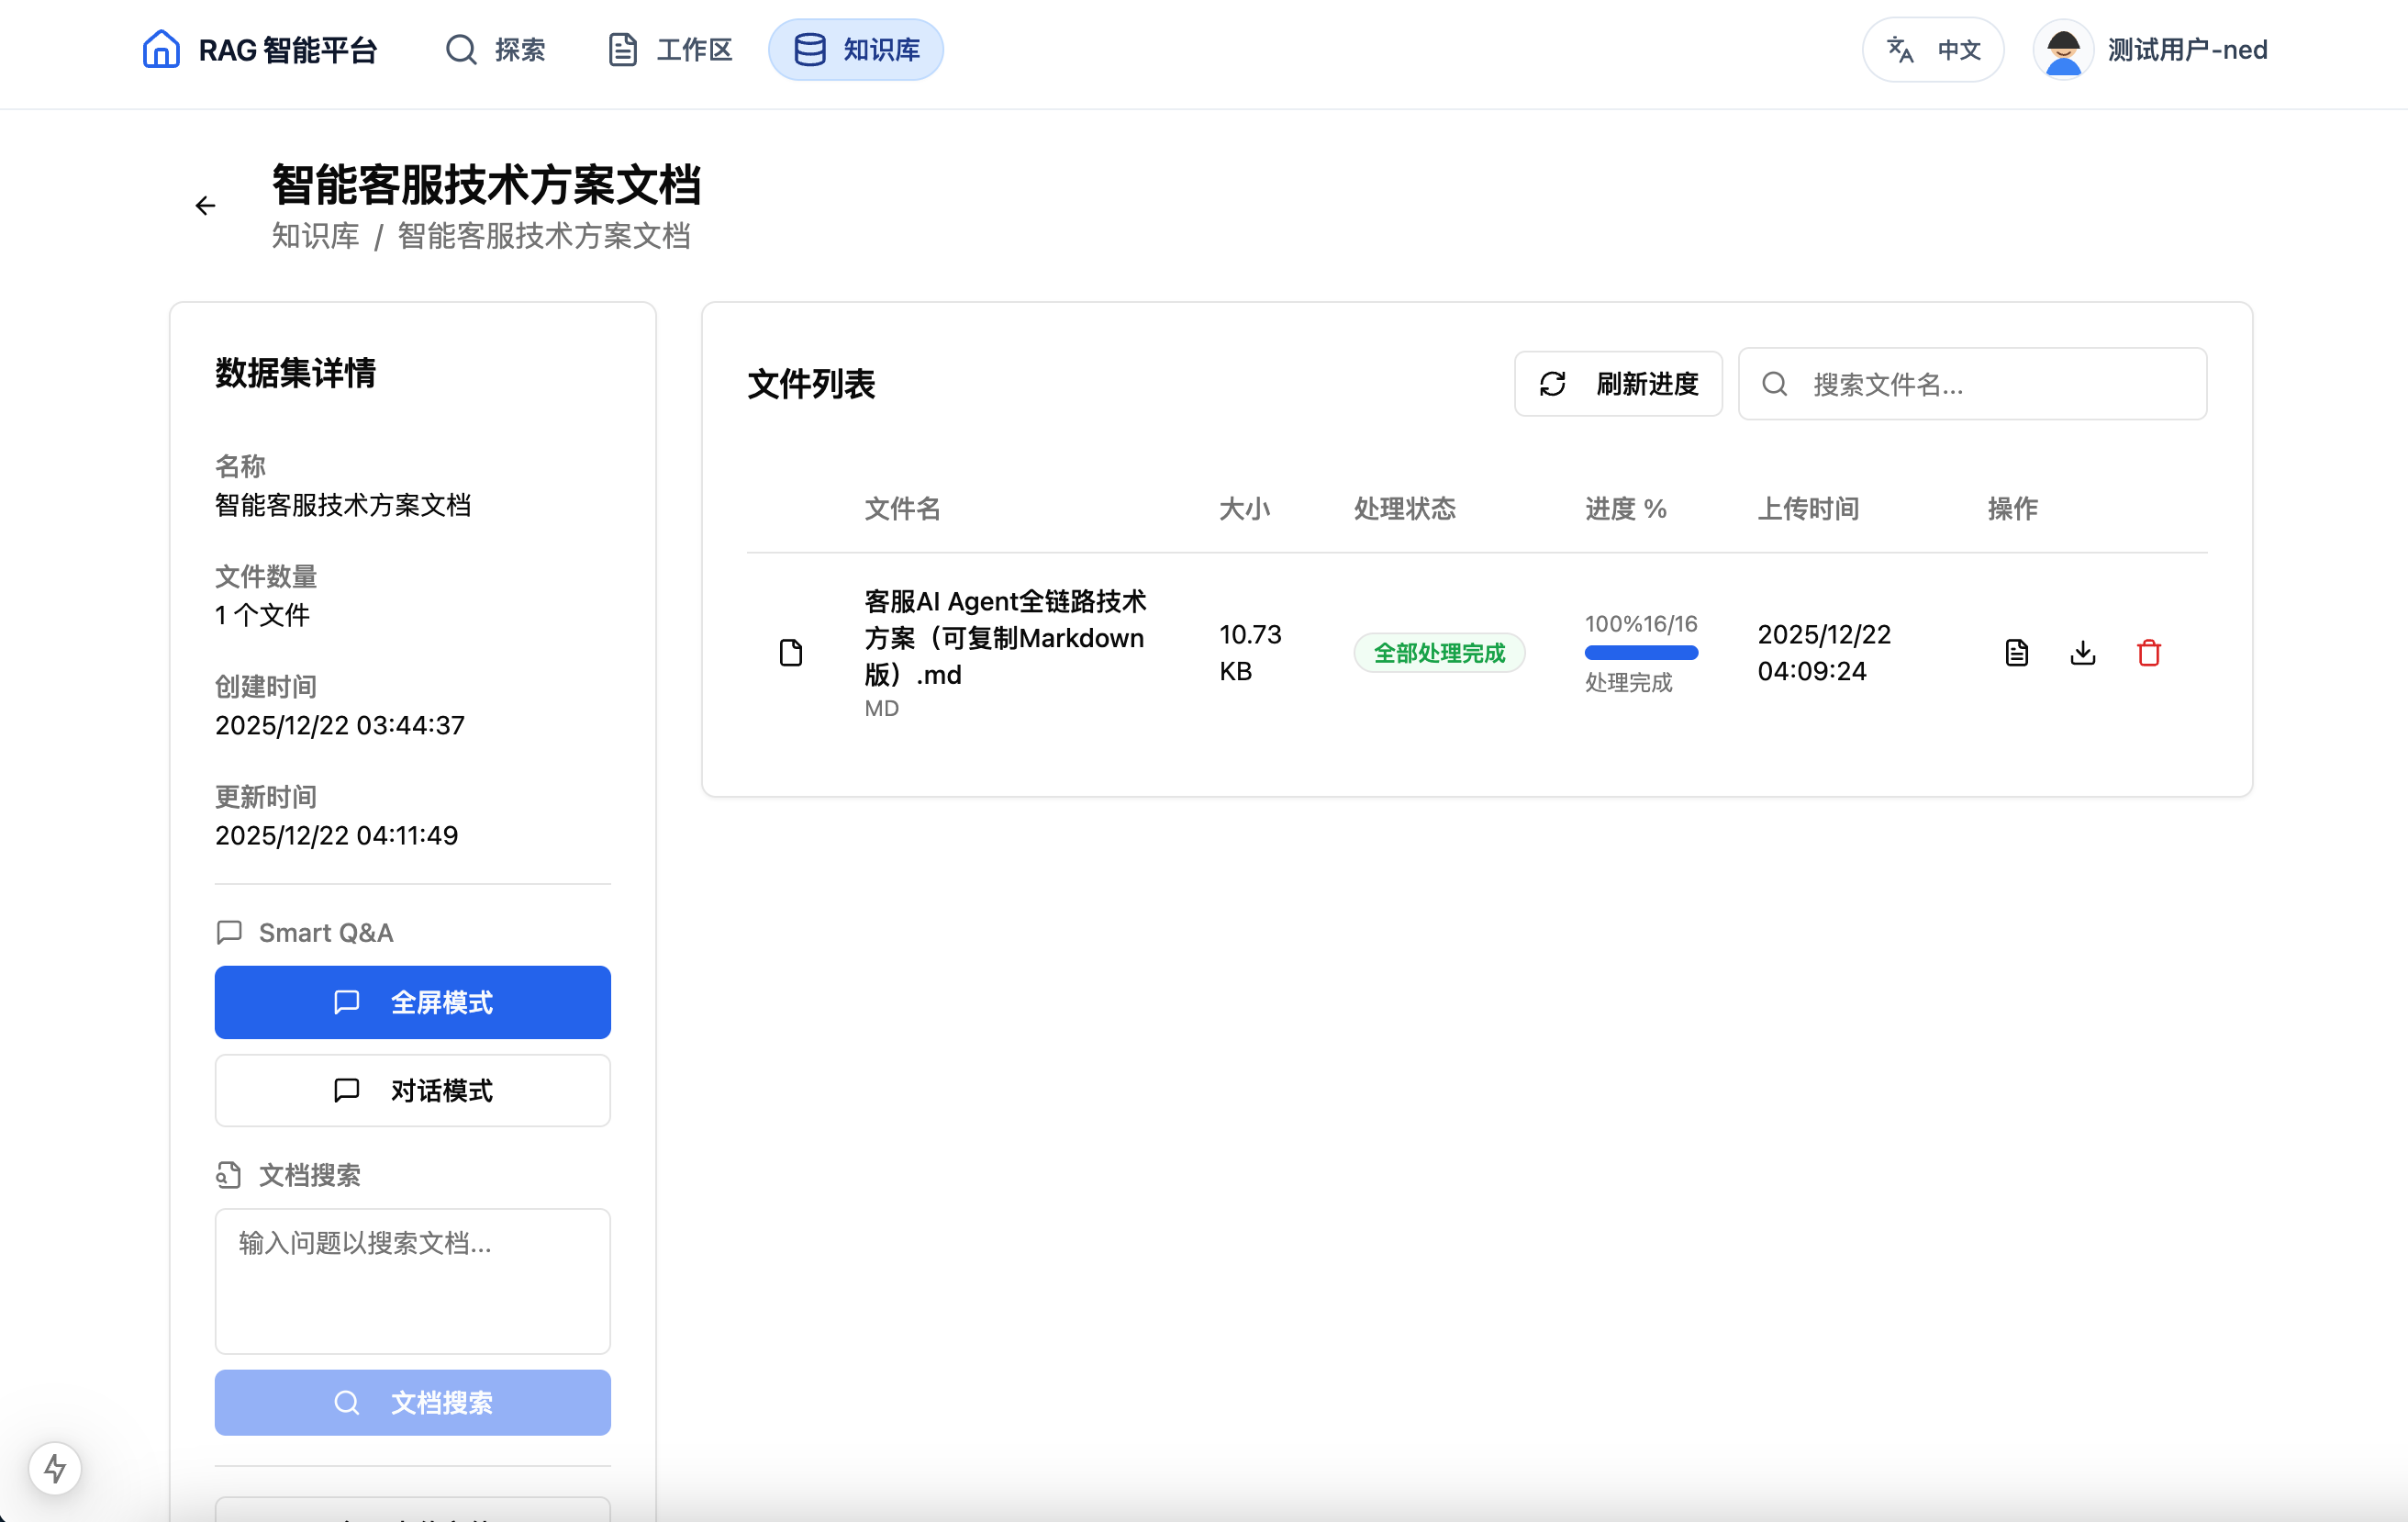2408x1522 pixels.
Task: Start 对话模式 chat
Action: [x=412, y=1090]
